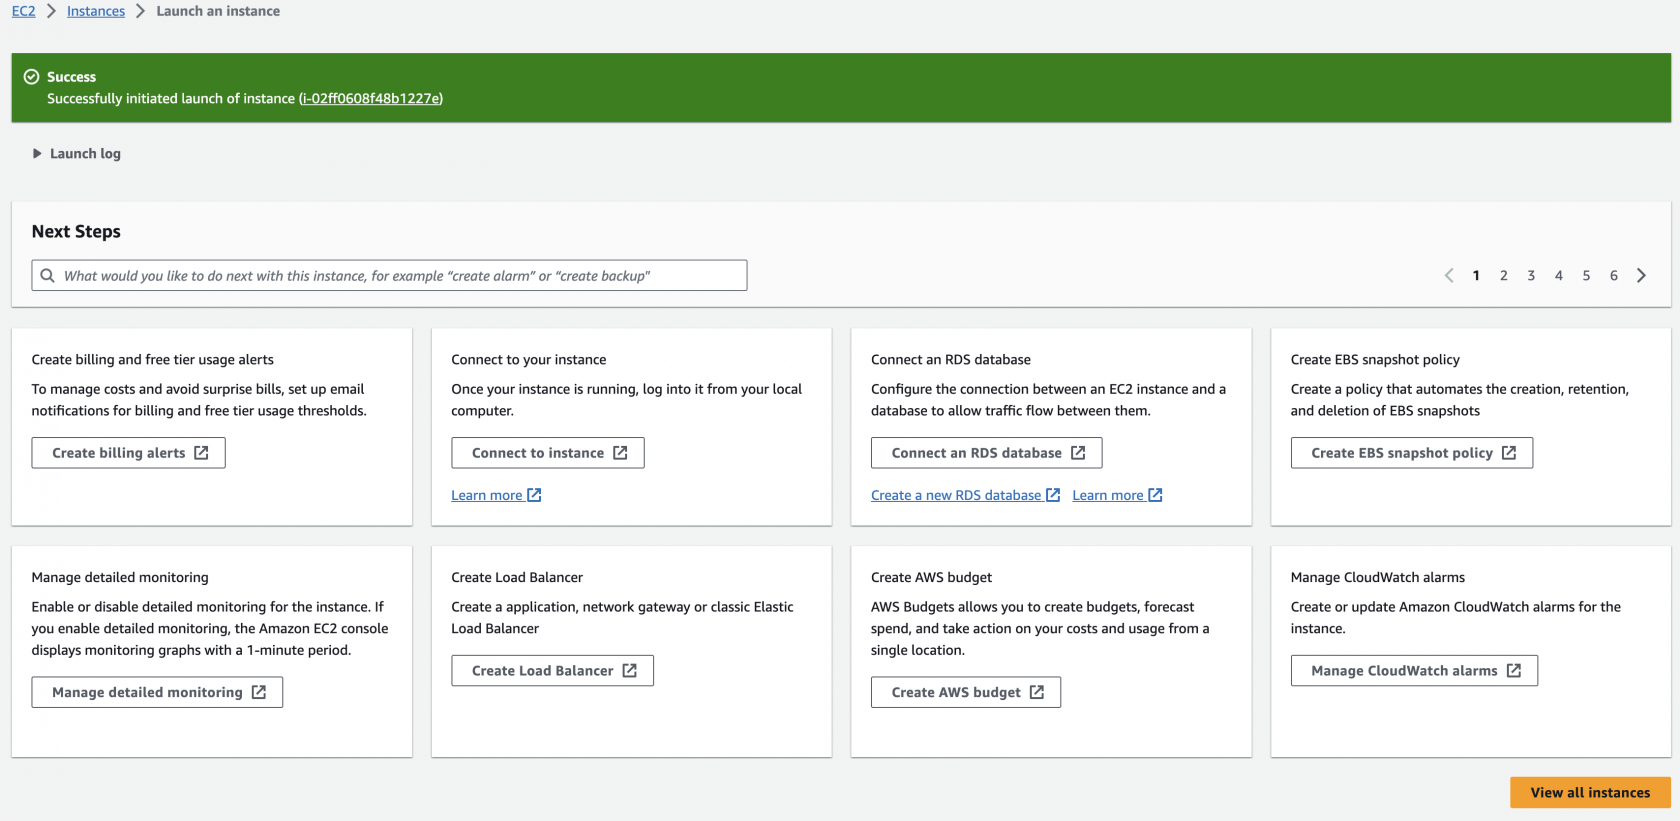1680x821 pixels.
Task: Open the Instances breadcrumb link
Action: [x=96, y=11]
